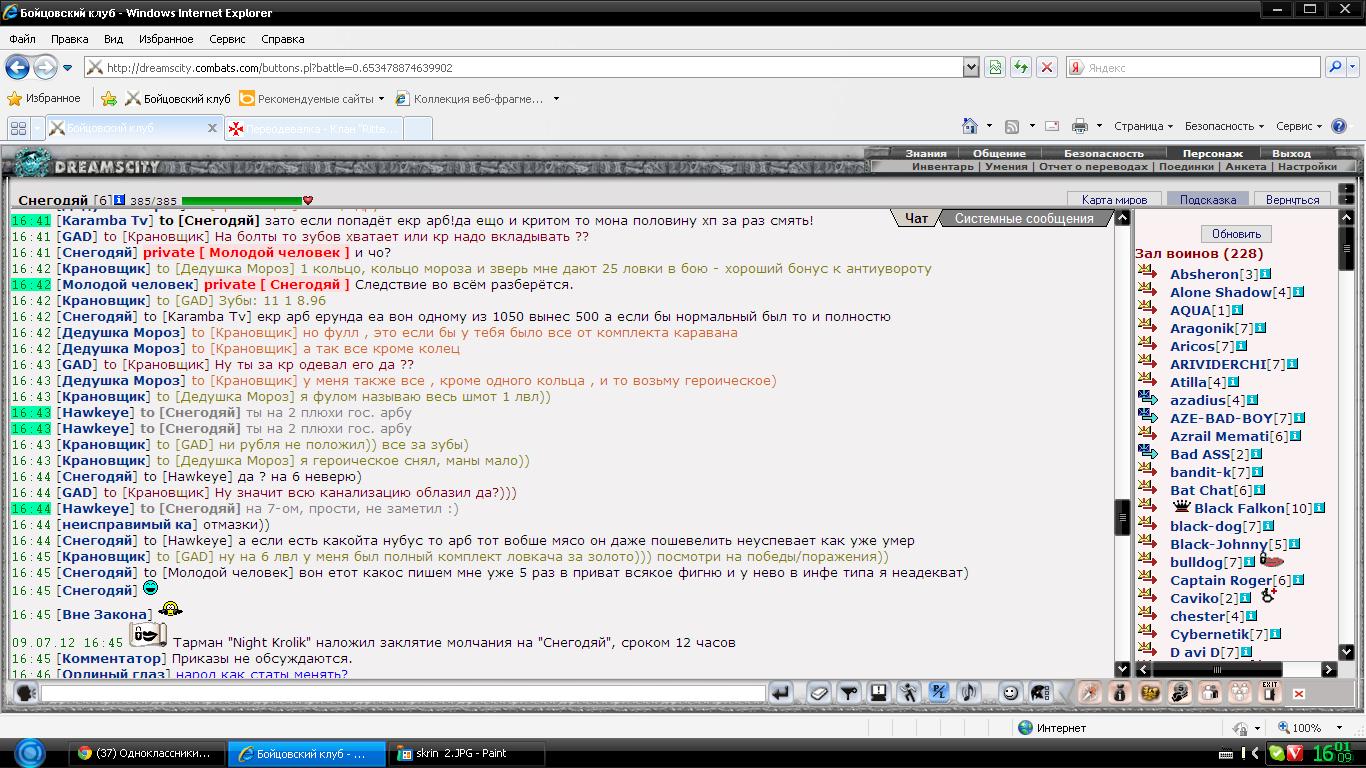This screenshot has height=768, width=1366.
Task: Open info icon next to Black Falkon[10]
Action: tap(1319, 508)
